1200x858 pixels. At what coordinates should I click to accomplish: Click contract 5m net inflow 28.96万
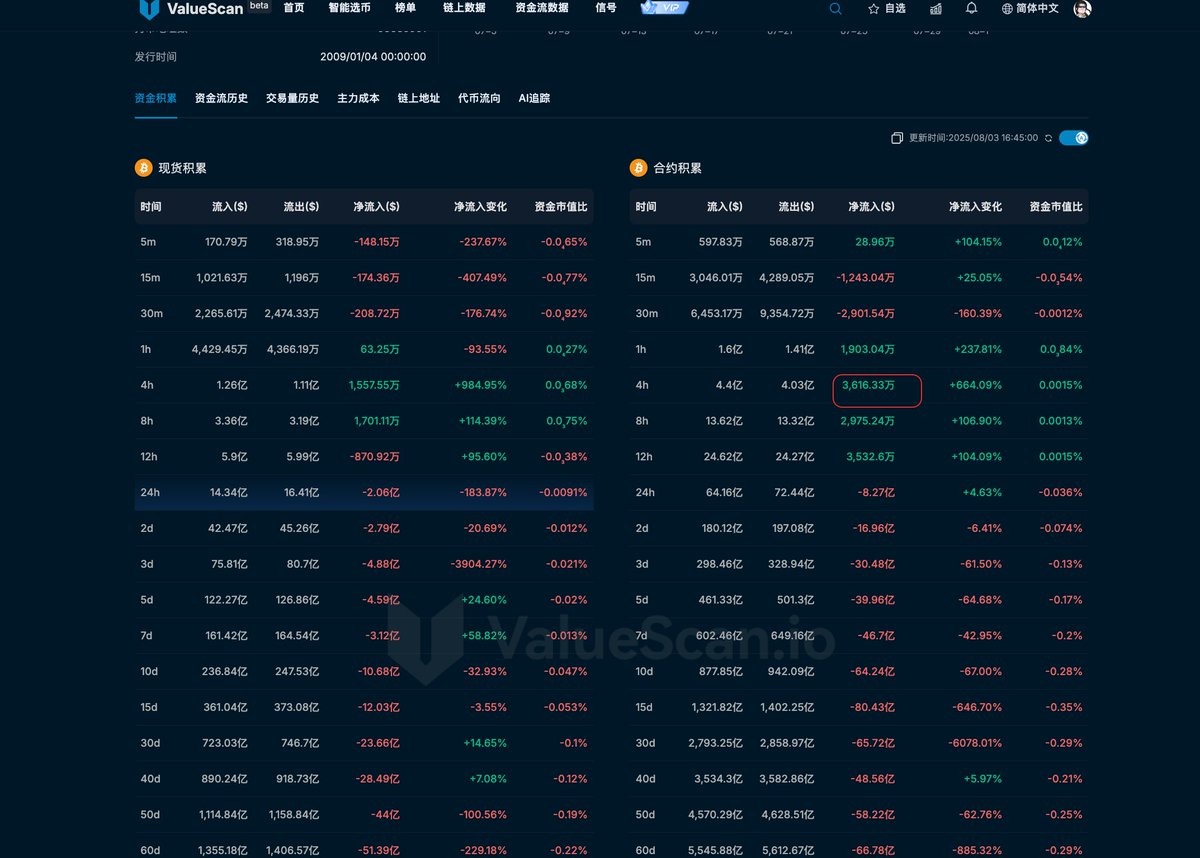pyautogui.click(x=875, y=242)
